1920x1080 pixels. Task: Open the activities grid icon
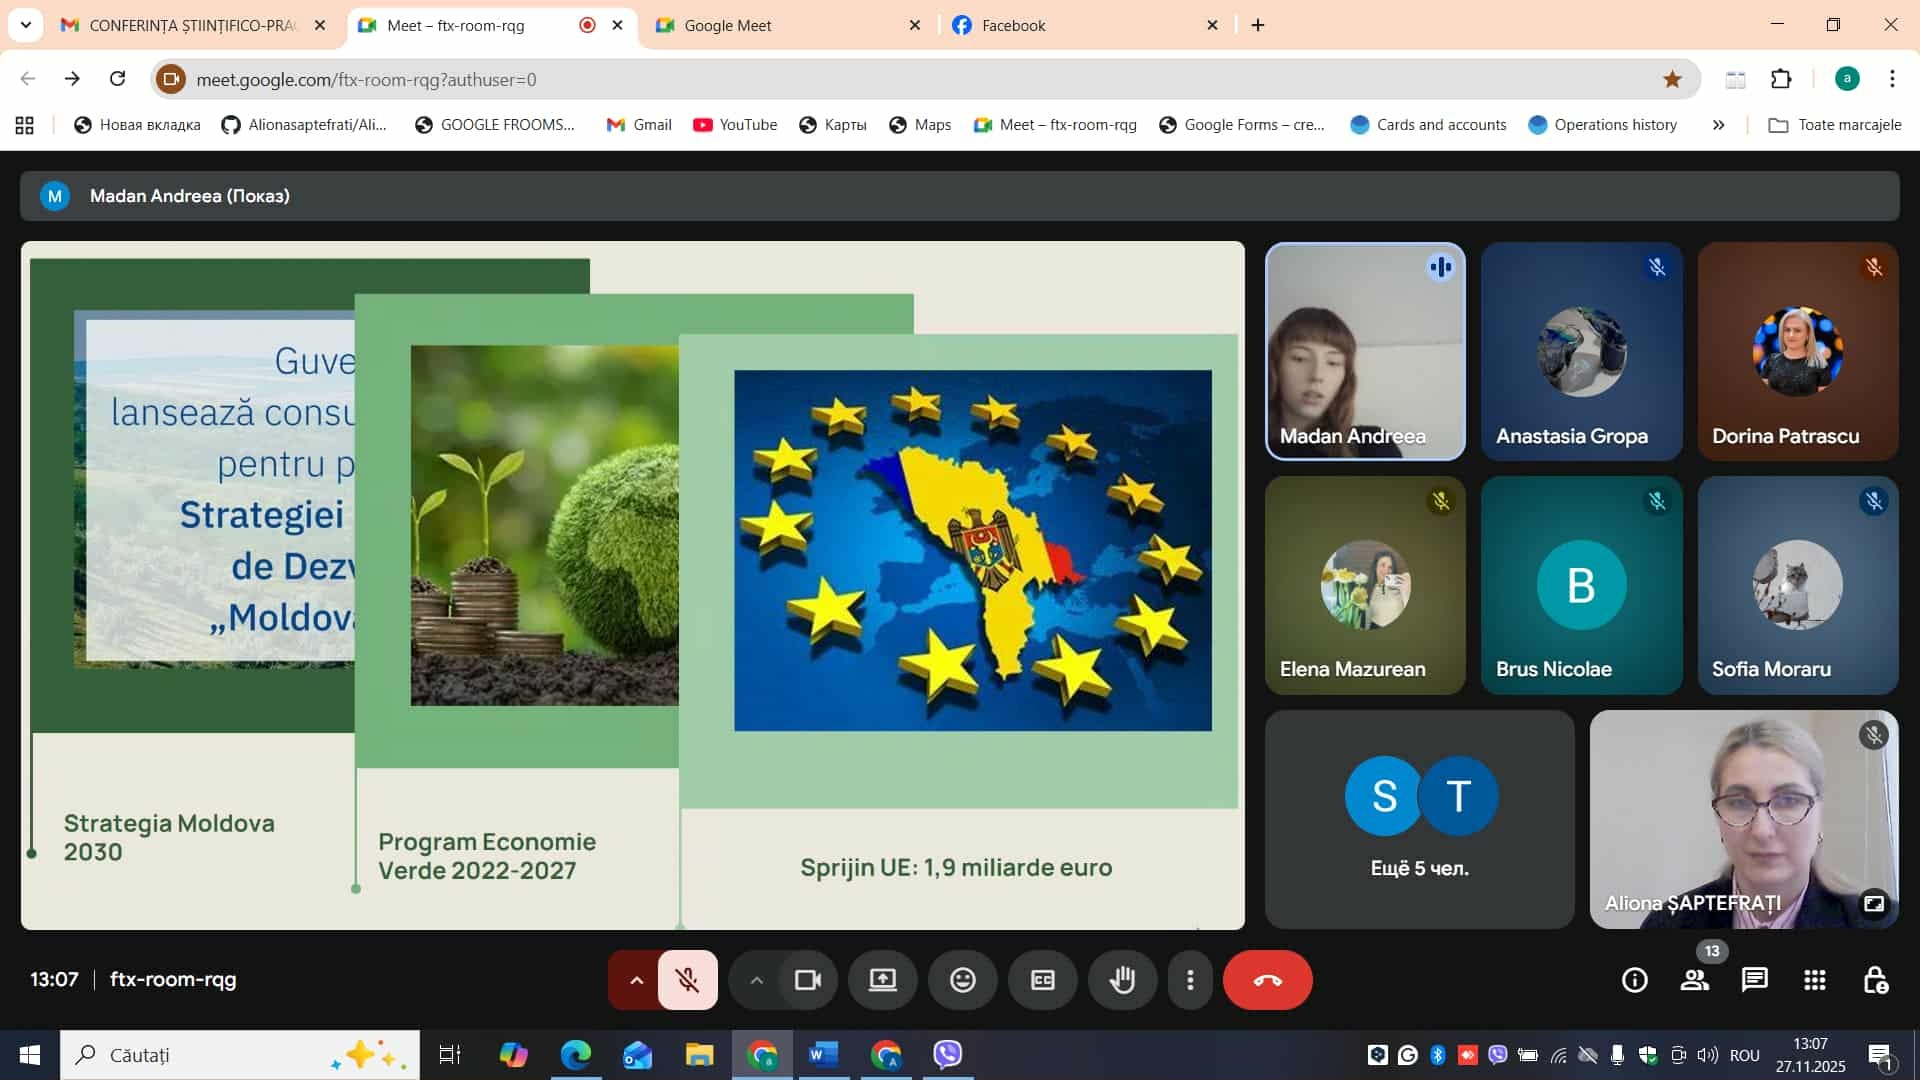pos(1814,980)
